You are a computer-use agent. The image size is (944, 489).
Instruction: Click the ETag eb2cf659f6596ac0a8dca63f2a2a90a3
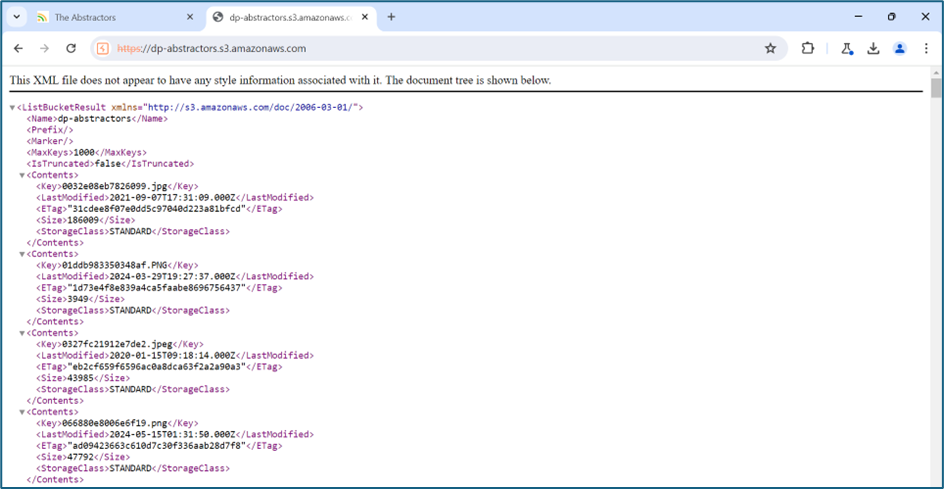click(157, 367)
